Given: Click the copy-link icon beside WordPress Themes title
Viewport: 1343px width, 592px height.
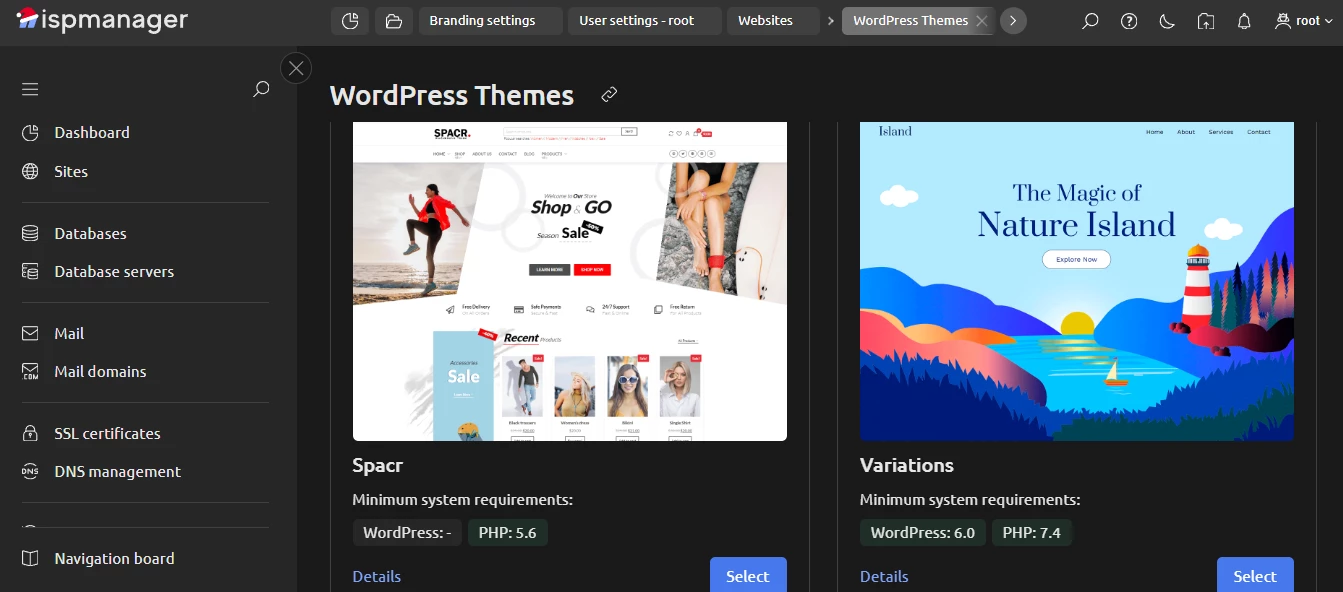Looking at the screenshot, I should pos(608,95).
